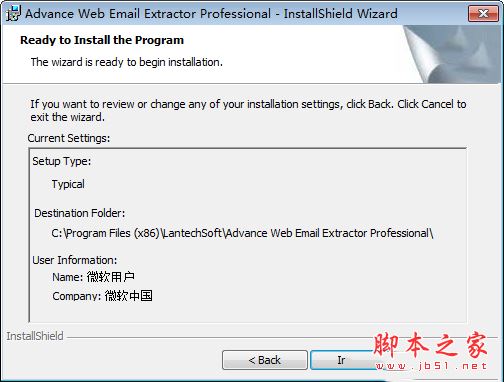504x382 pixels.
Task: Click the Company line with 微软中国
Action: point(102,296)
